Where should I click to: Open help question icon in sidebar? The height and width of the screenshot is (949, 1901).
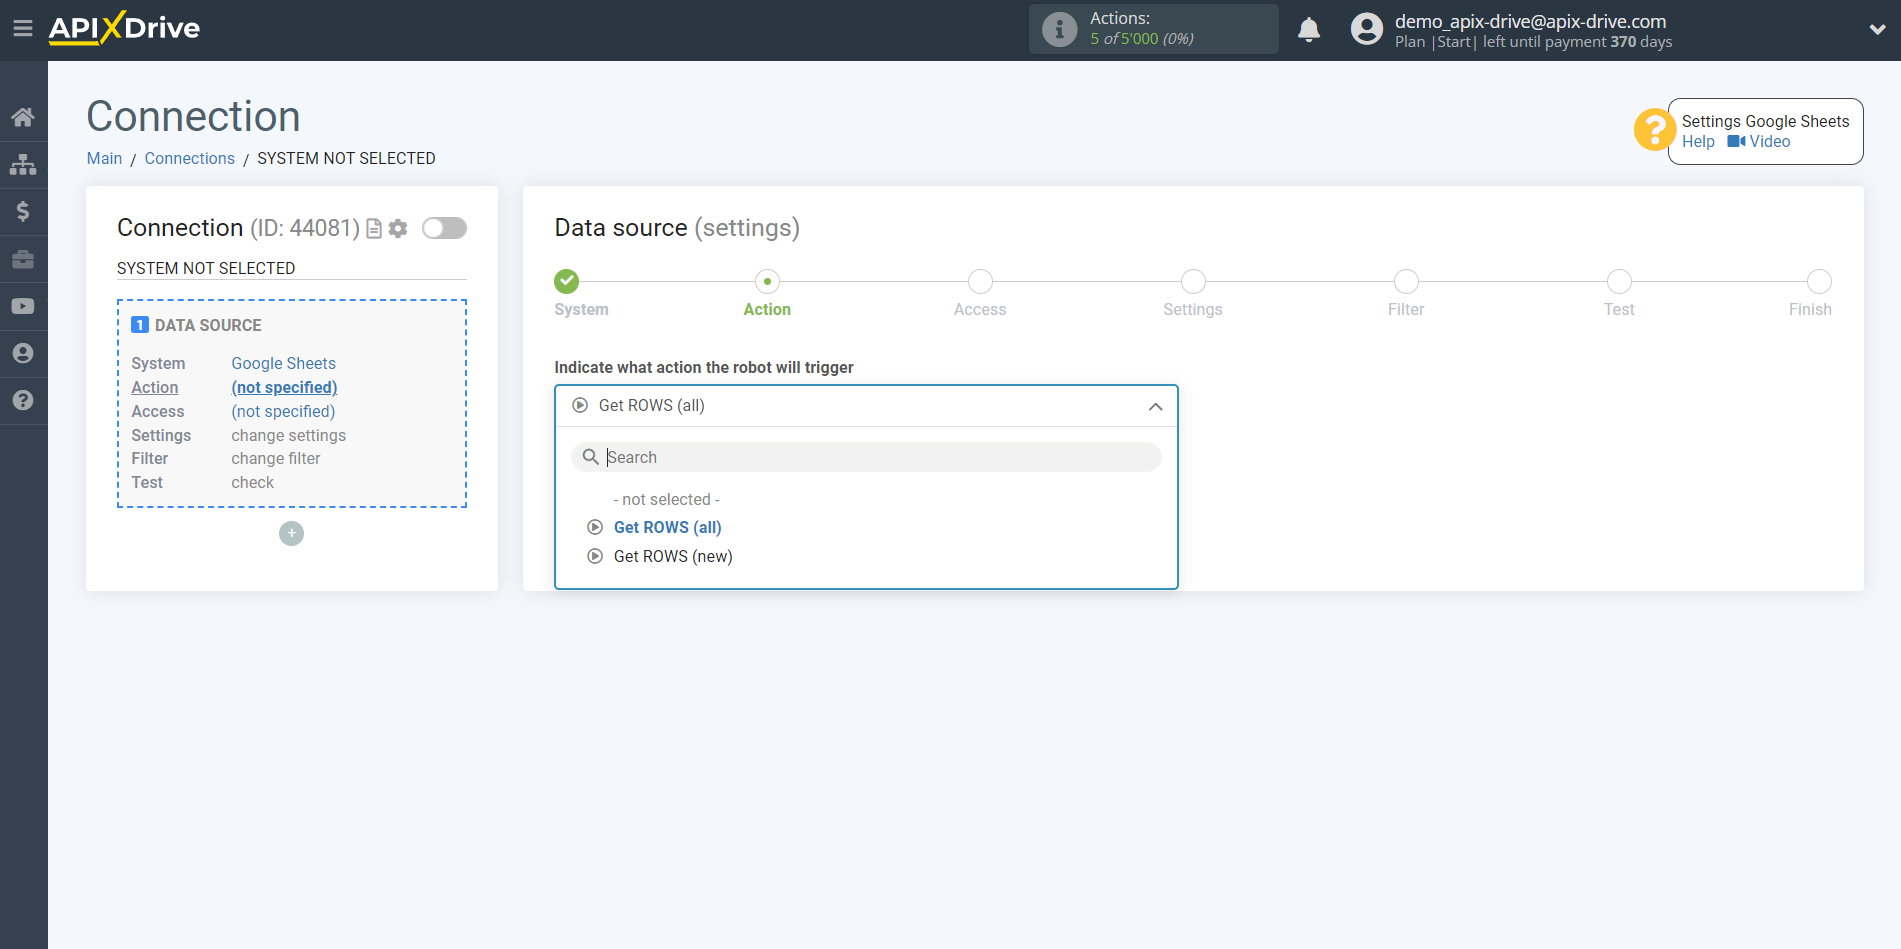[23, 400]
